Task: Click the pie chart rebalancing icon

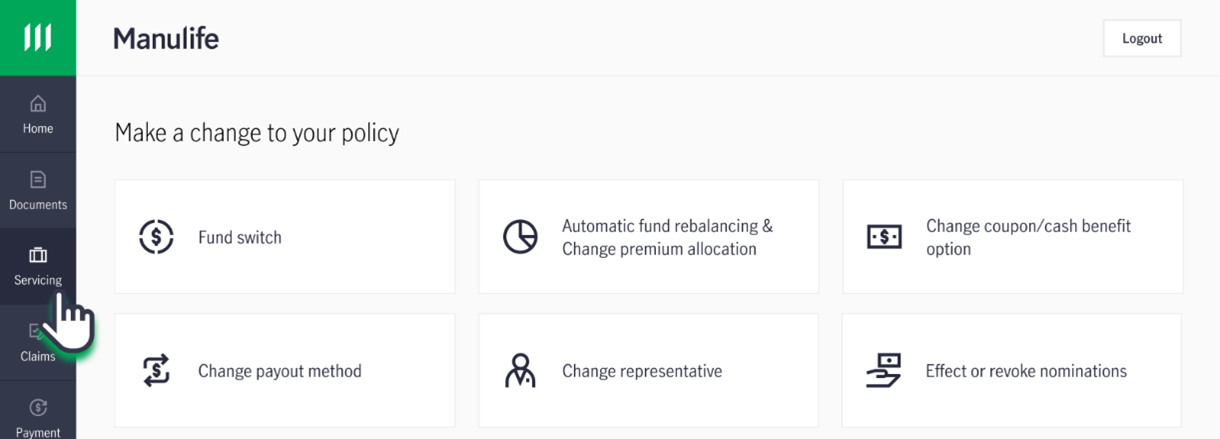Action: pyautogui.click(x=520, y=237)
